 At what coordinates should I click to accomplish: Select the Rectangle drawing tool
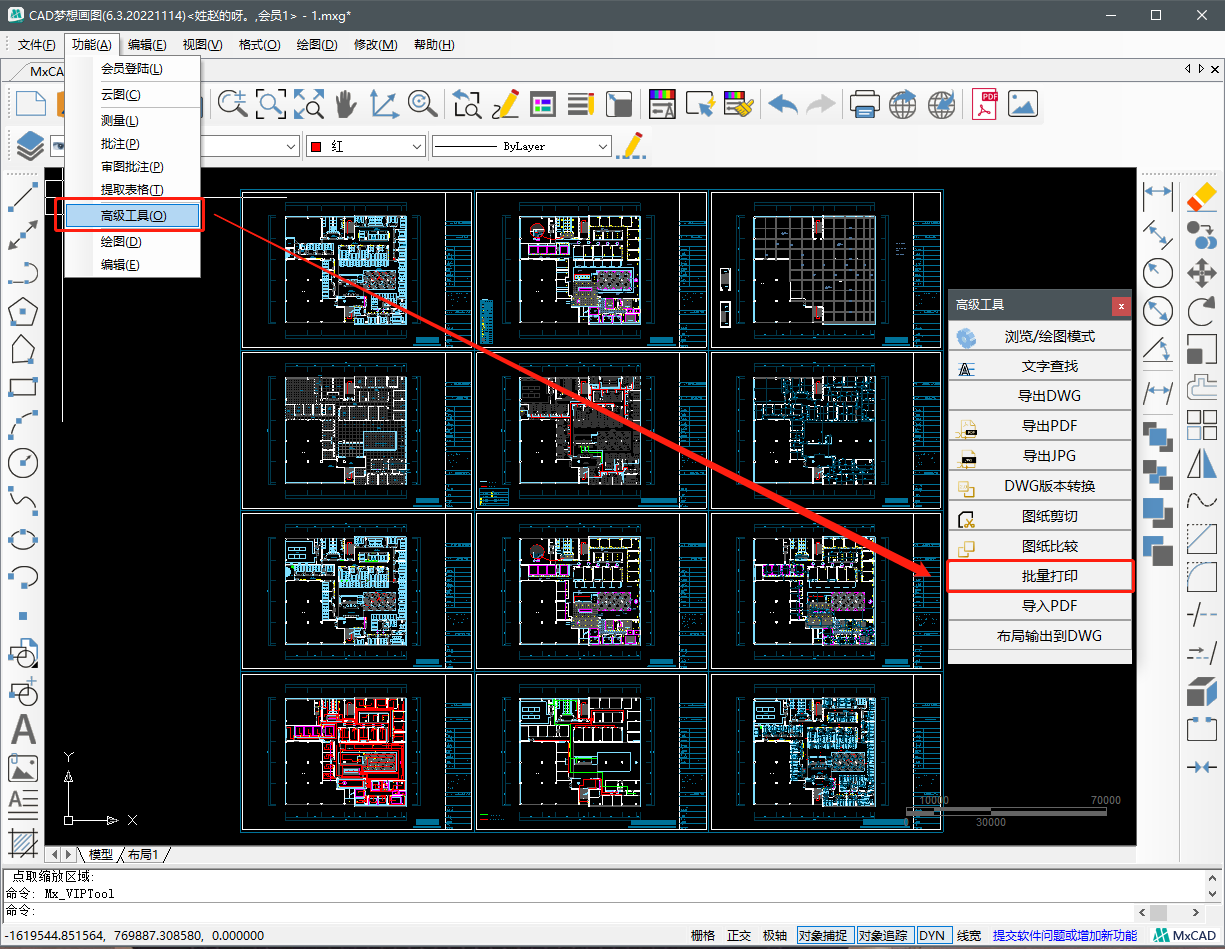click(23, 386)
